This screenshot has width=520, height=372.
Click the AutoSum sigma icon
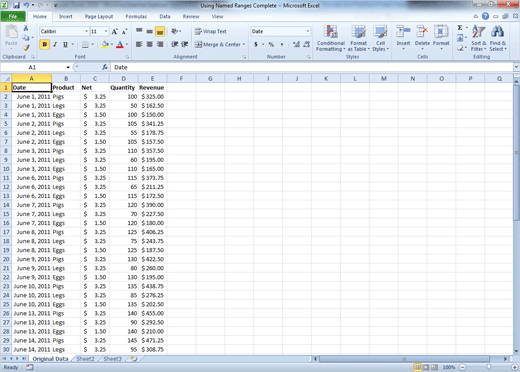pyautogui.click(x=460, y=28)
